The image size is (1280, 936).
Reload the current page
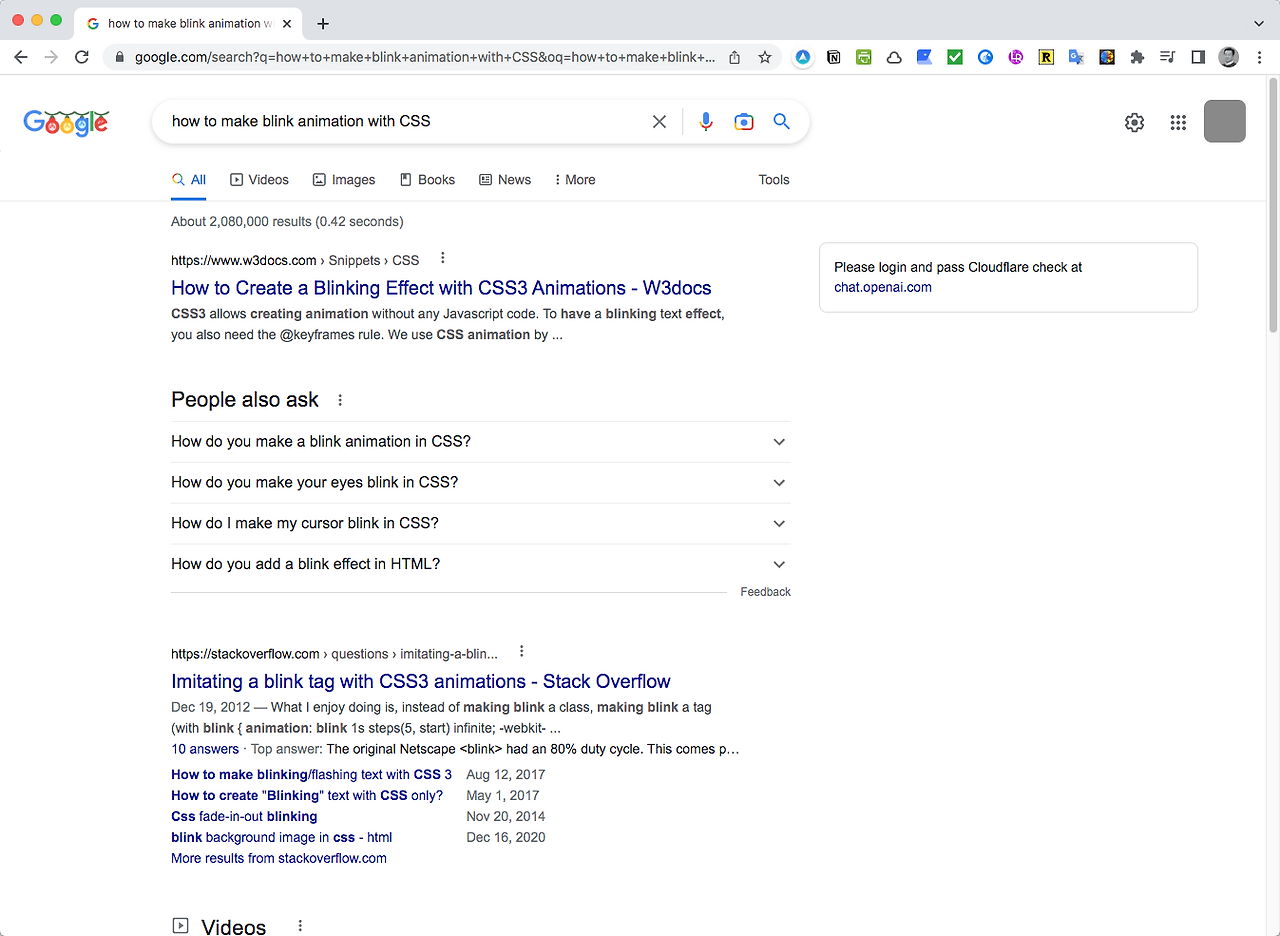82,57
